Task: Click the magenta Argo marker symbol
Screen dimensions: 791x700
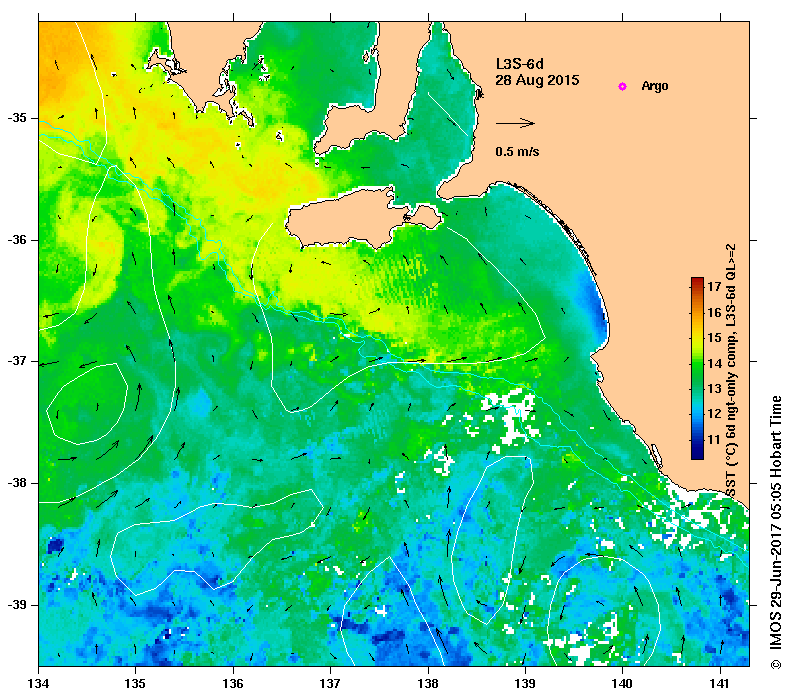Action: coord(623,86)
